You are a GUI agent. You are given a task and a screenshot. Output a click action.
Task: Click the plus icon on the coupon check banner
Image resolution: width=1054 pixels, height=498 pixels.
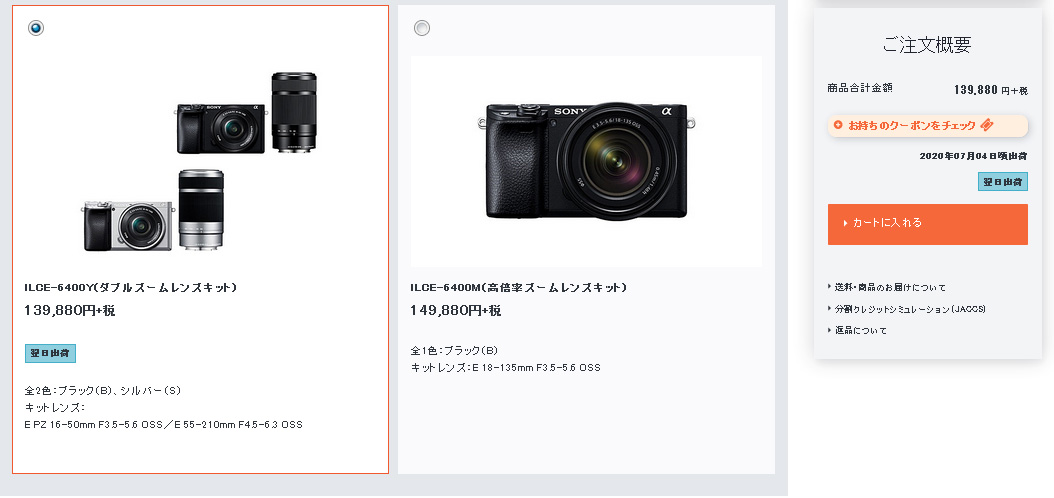point(838,125)
